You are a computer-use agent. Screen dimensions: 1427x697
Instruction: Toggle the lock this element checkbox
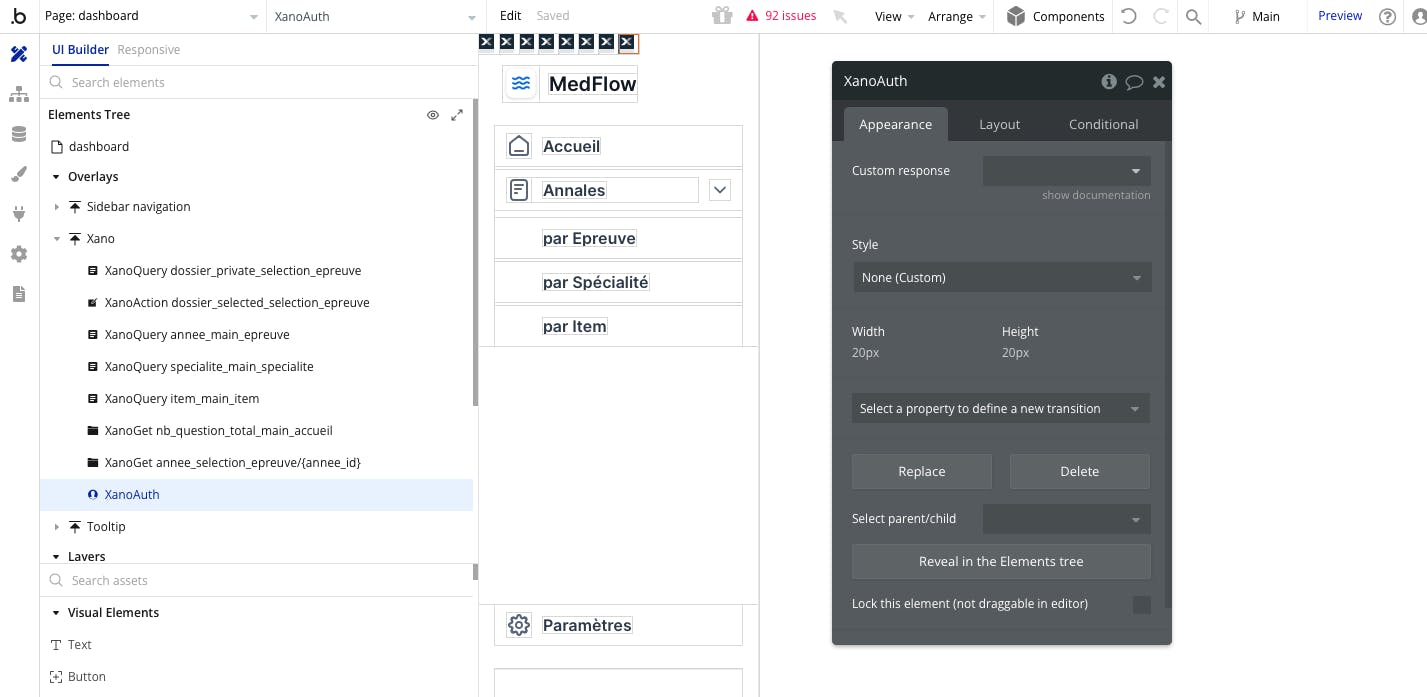(x=1141, y=604)
